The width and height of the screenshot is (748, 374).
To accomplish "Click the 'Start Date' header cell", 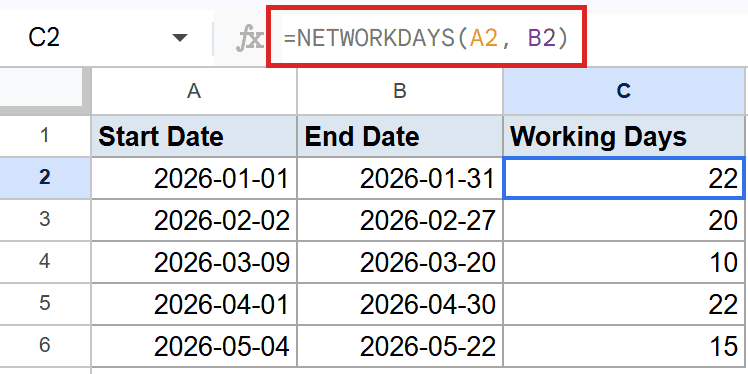I will (x=194, y=136).
